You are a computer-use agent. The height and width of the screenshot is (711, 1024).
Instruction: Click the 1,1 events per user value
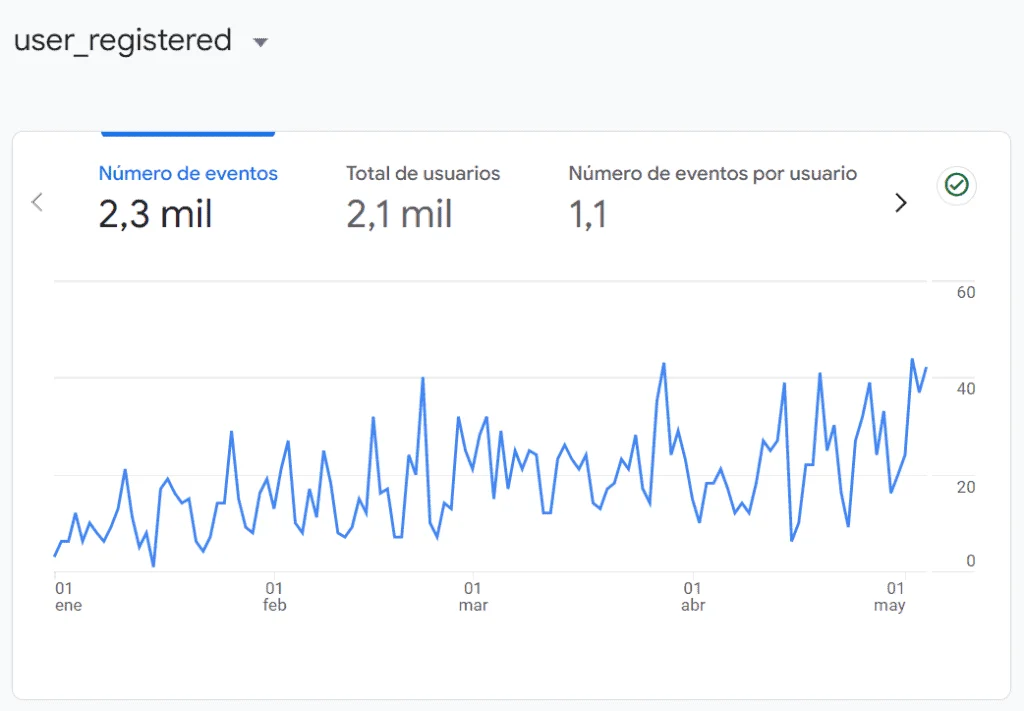click(x=588, y=214)
